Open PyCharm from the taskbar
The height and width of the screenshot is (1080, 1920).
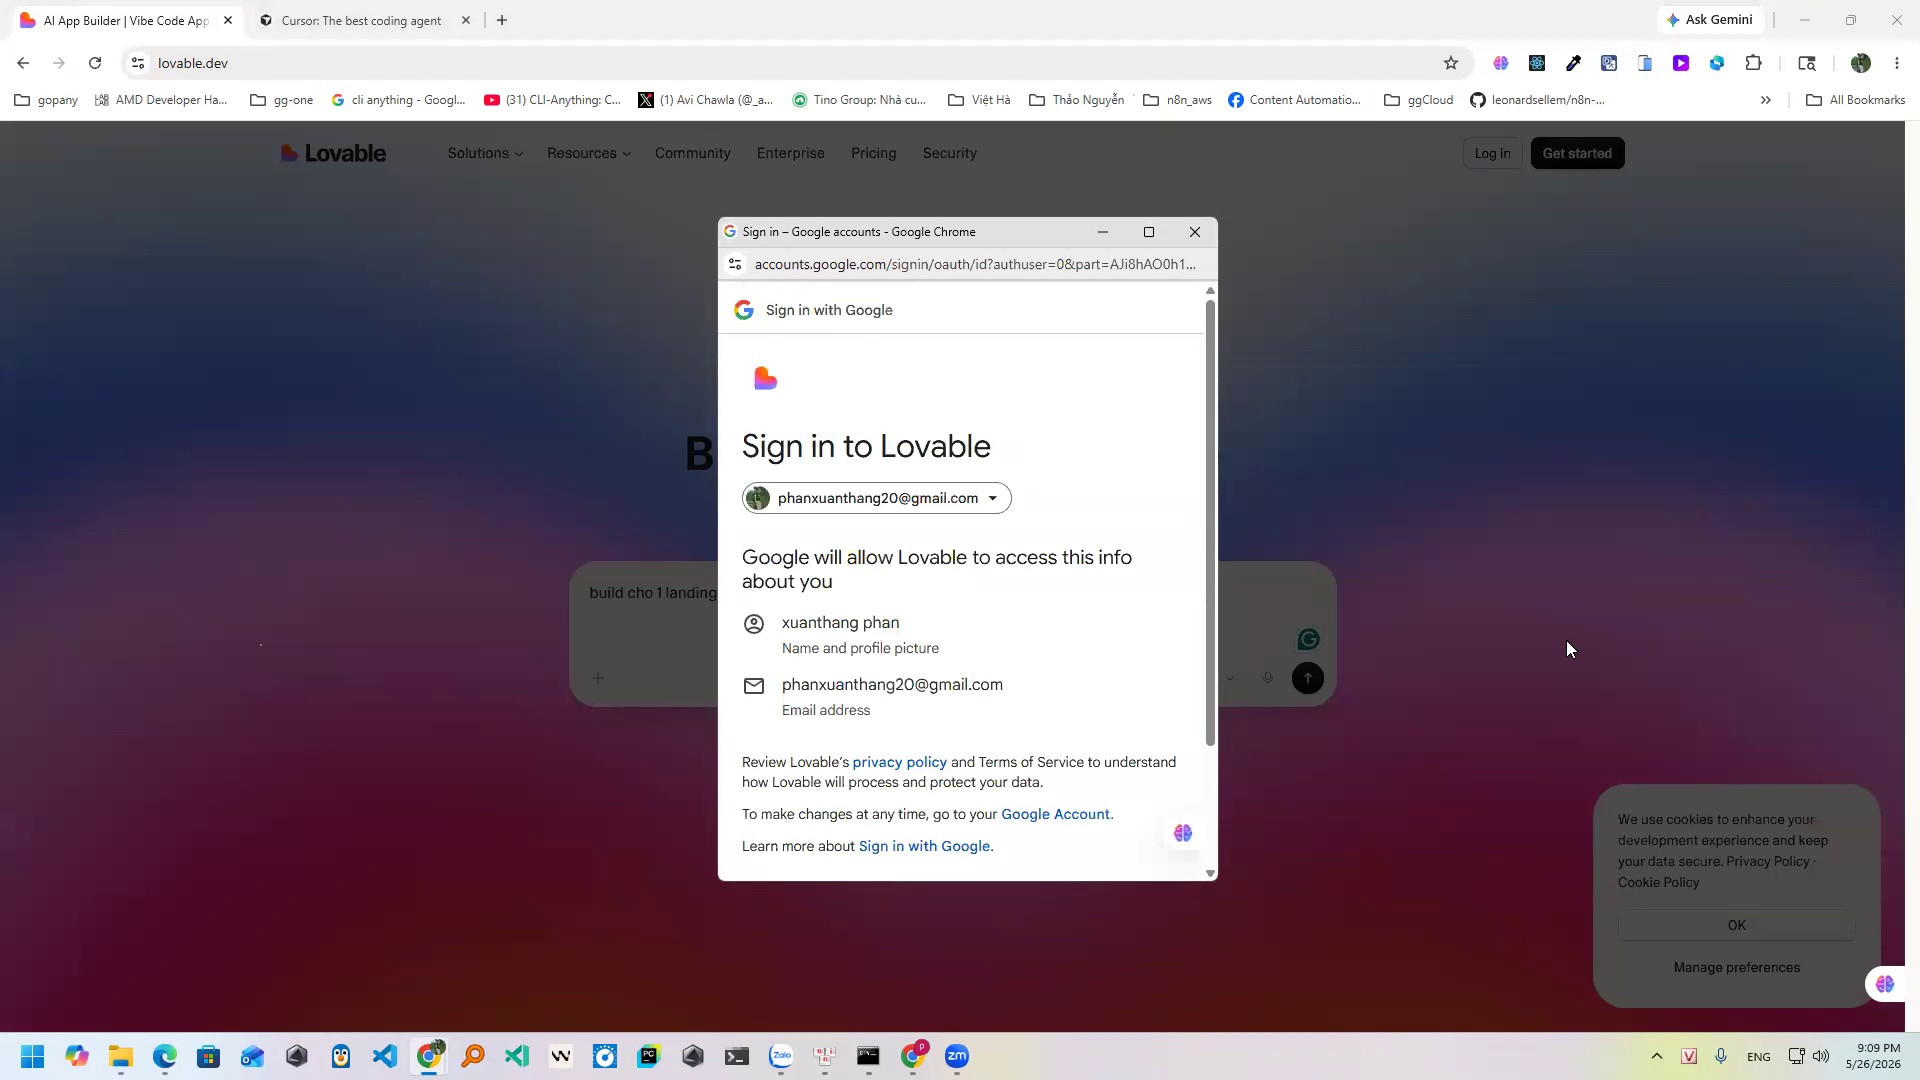point(649,1056)
